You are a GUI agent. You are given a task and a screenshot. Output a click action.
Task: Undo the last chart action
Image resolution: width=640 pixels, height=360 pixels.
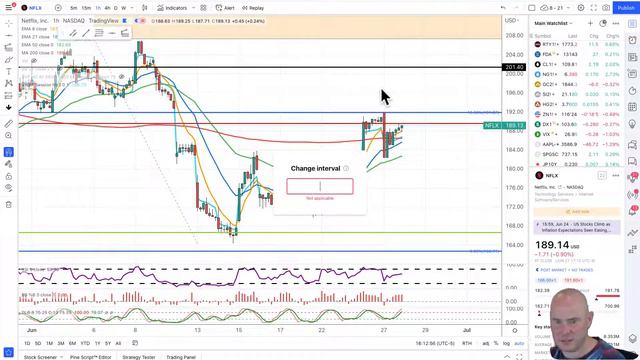click(x=503, y=8)
